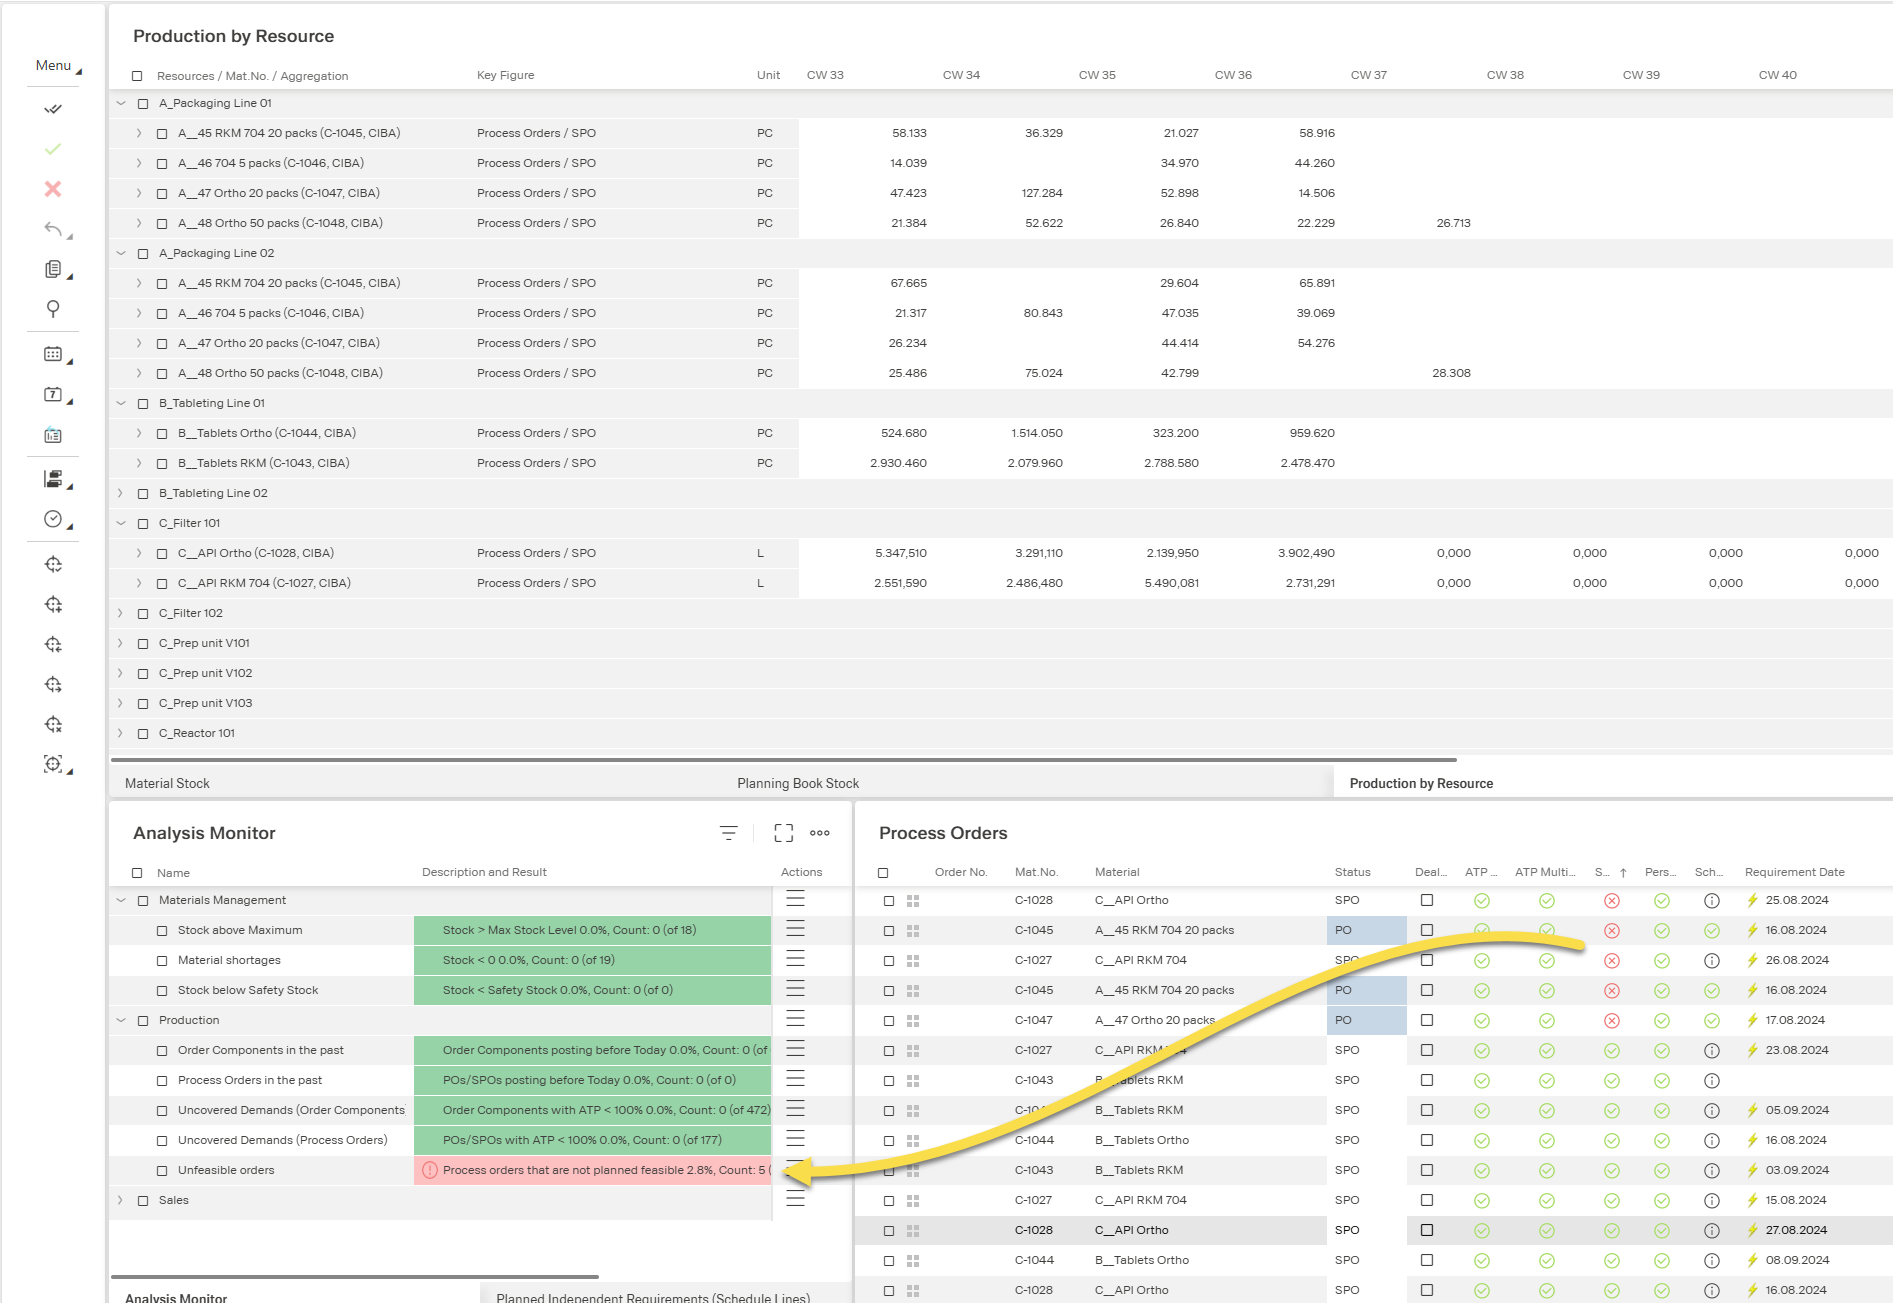Maximize the Analysis Monitor panel

pos(784,833)
